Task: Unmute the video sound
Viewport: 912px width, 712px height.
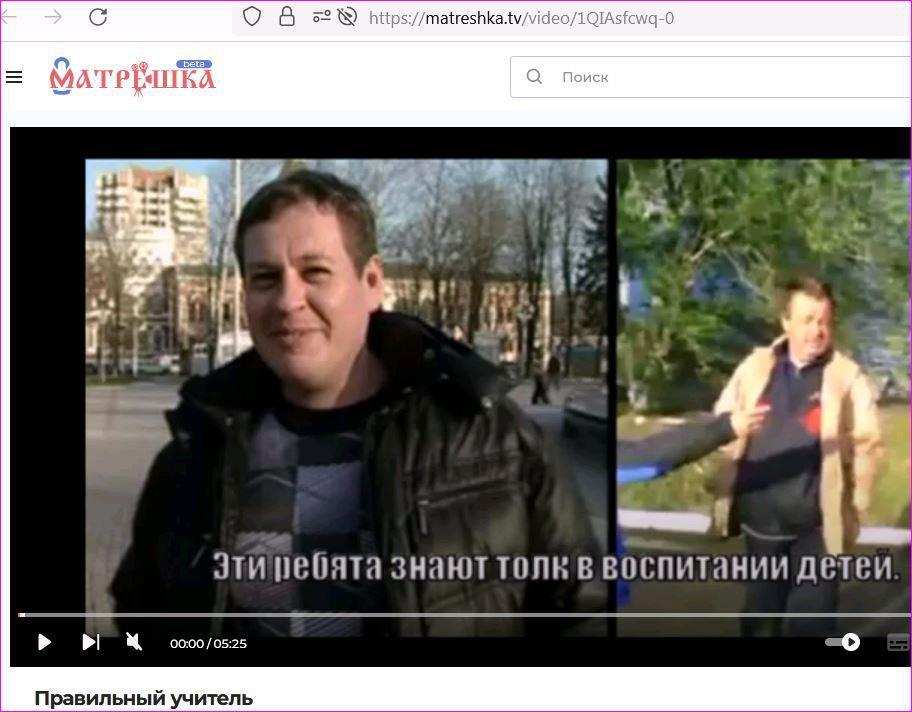Action: tap(134, 642)
